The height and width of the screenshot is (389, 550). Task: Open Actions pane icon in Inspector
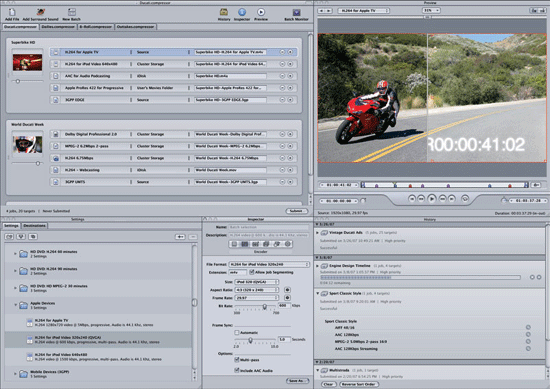click(288, 244)
